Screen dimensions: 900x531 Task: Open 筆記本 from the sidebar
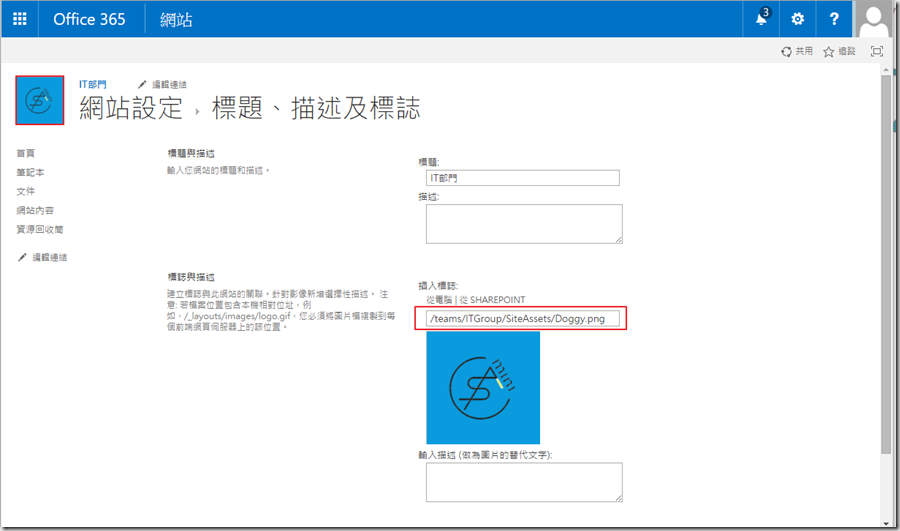30,172
